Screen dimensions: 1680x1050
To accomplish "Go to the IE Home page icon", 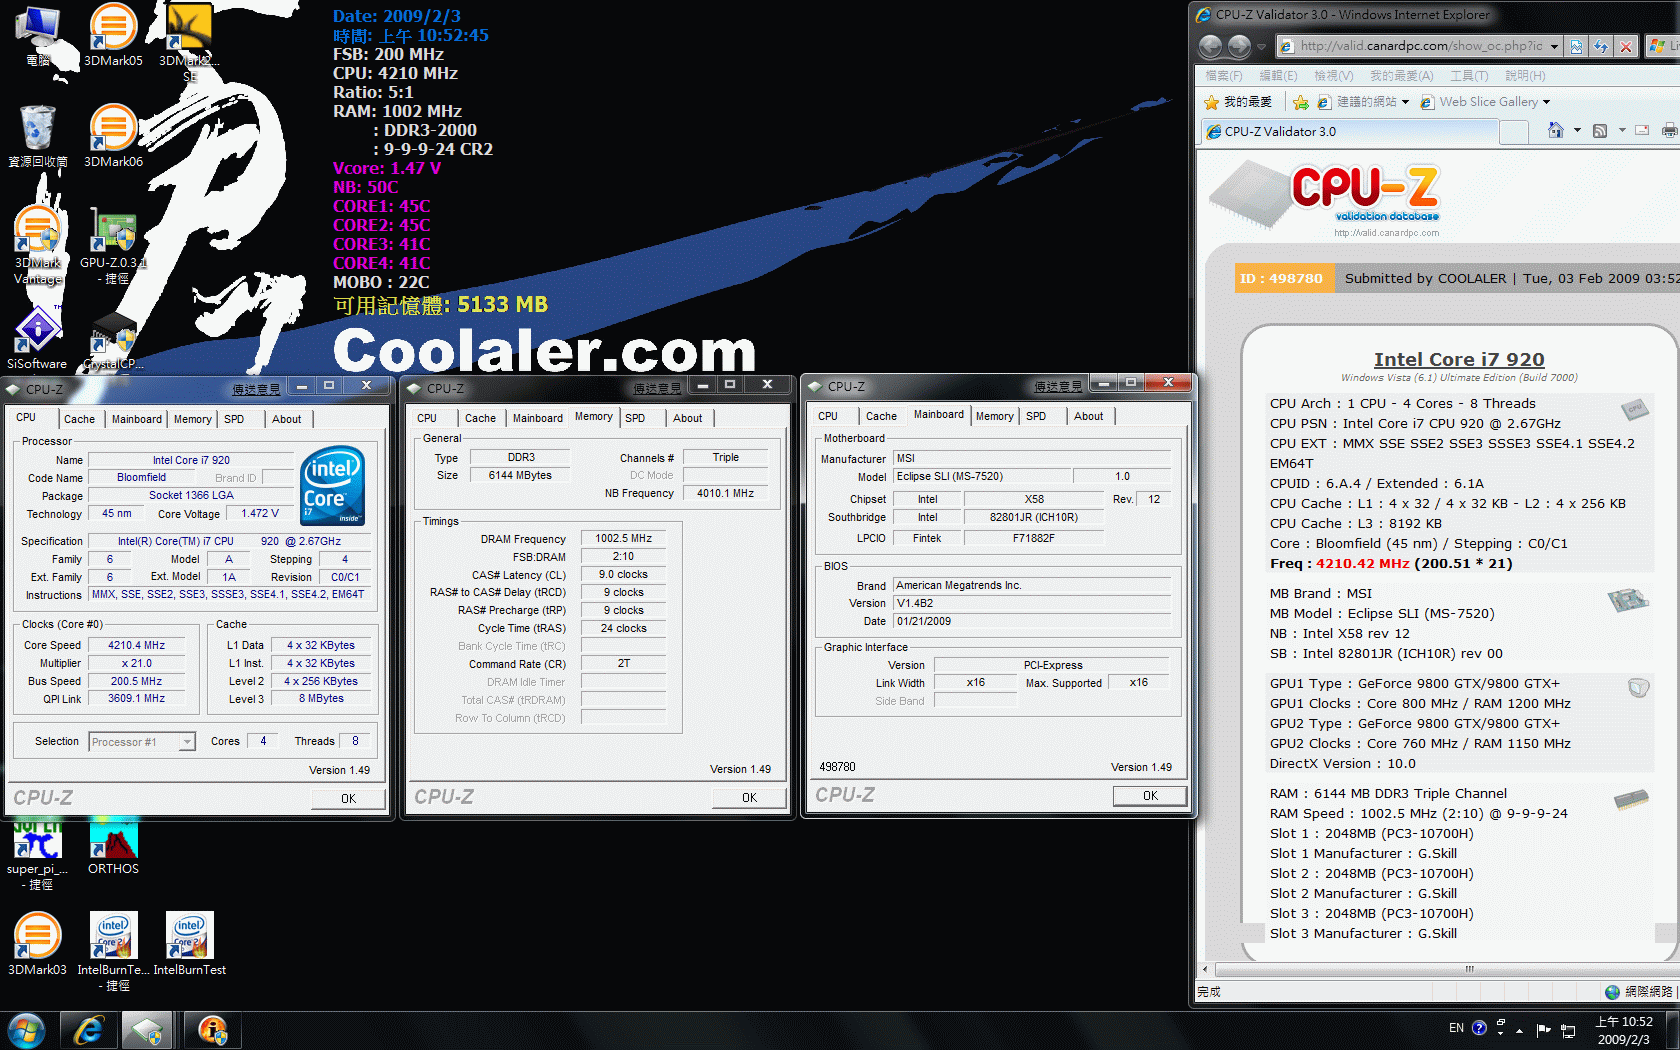I will tap(1555, 130).
